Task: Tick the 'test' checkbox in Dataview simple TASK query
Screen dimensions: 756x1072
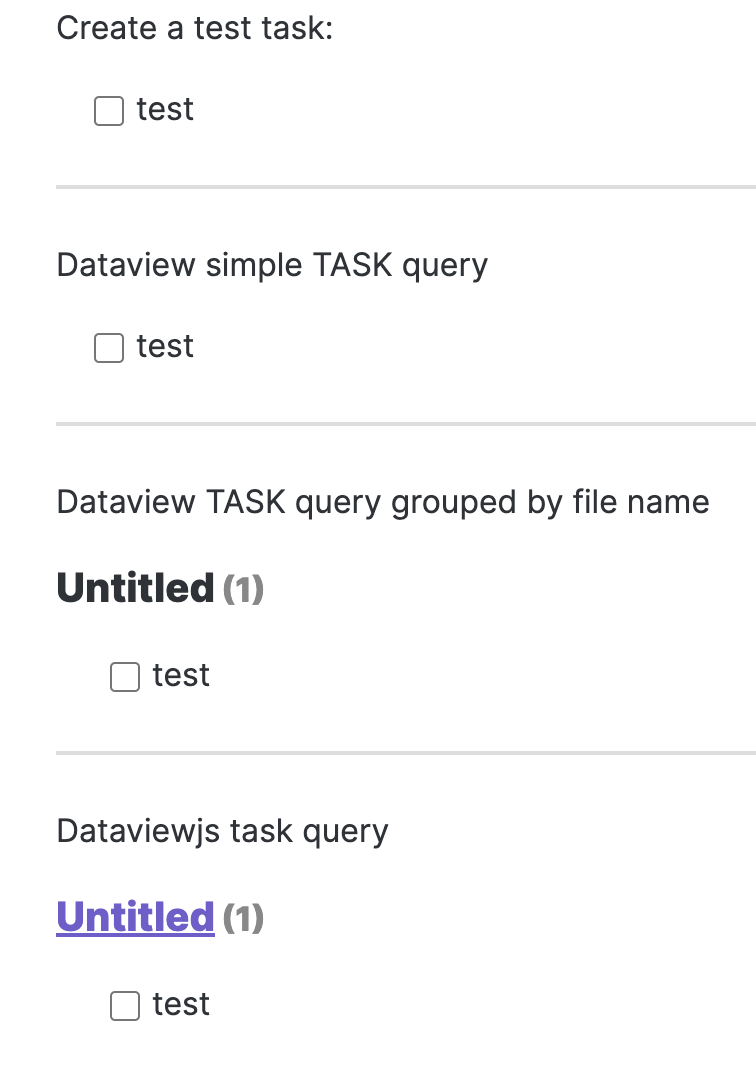Action: pos(107,347)
